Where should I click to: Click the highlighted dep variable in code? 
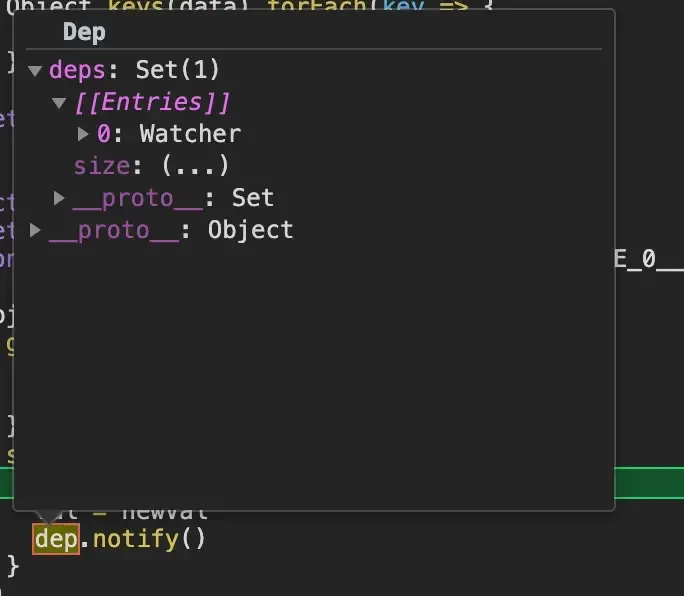tap(56, 540)
